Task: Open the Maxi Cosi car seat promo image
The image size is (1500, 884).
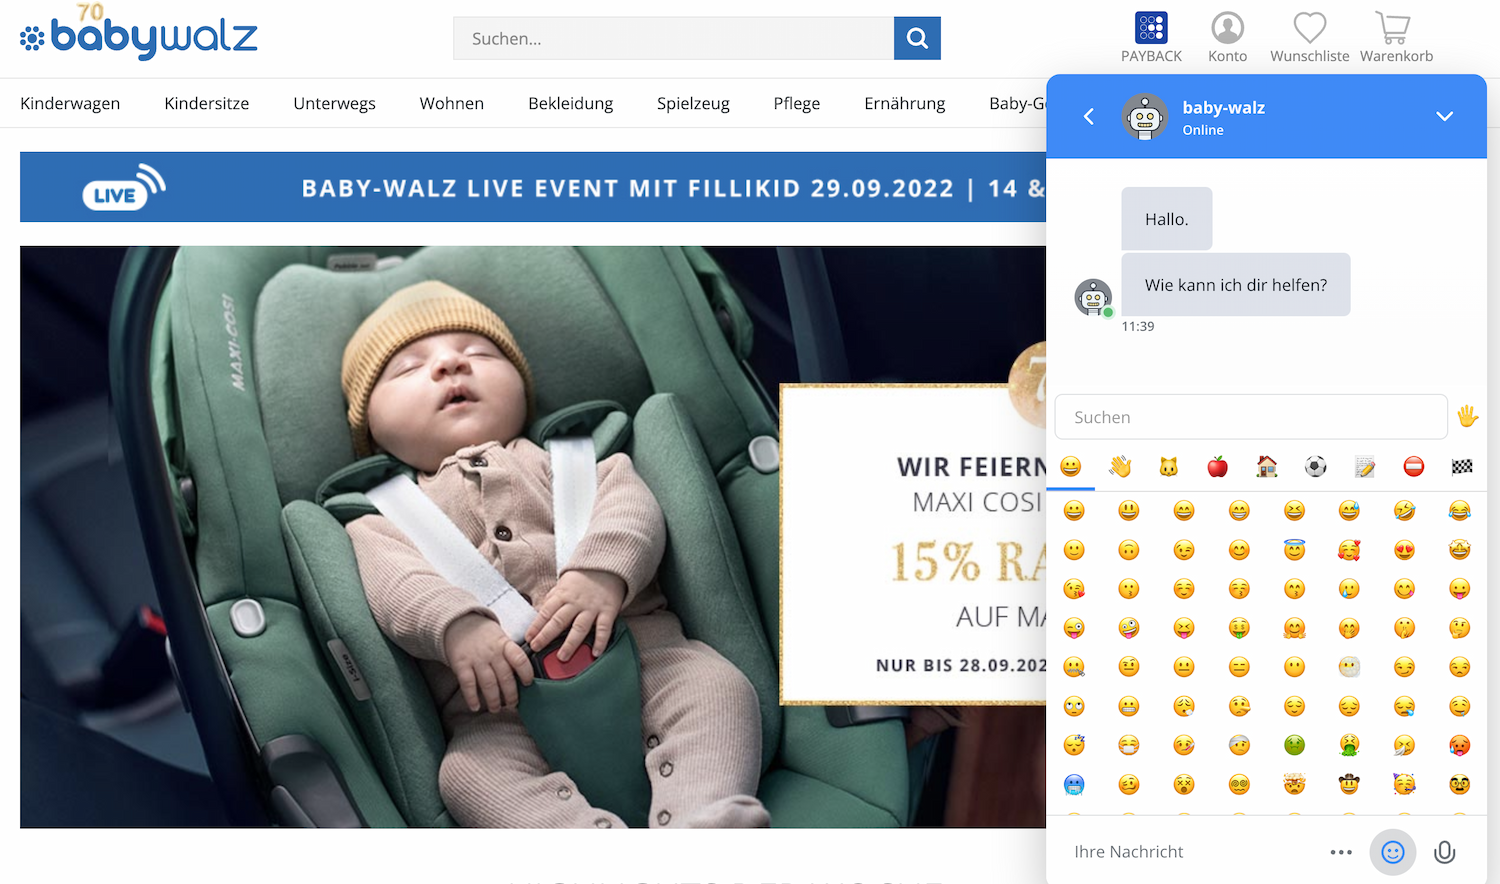Action: [x=533, y=537]
